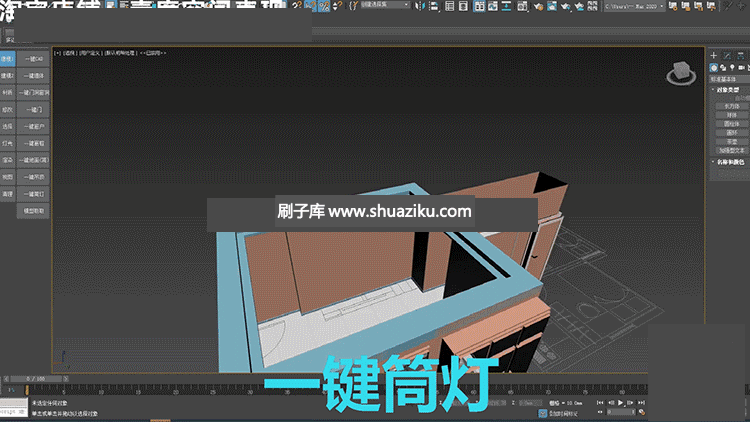This screenshot has width=750, height=422.
Task: Select the Lights category icon
Action: (732, 68)
